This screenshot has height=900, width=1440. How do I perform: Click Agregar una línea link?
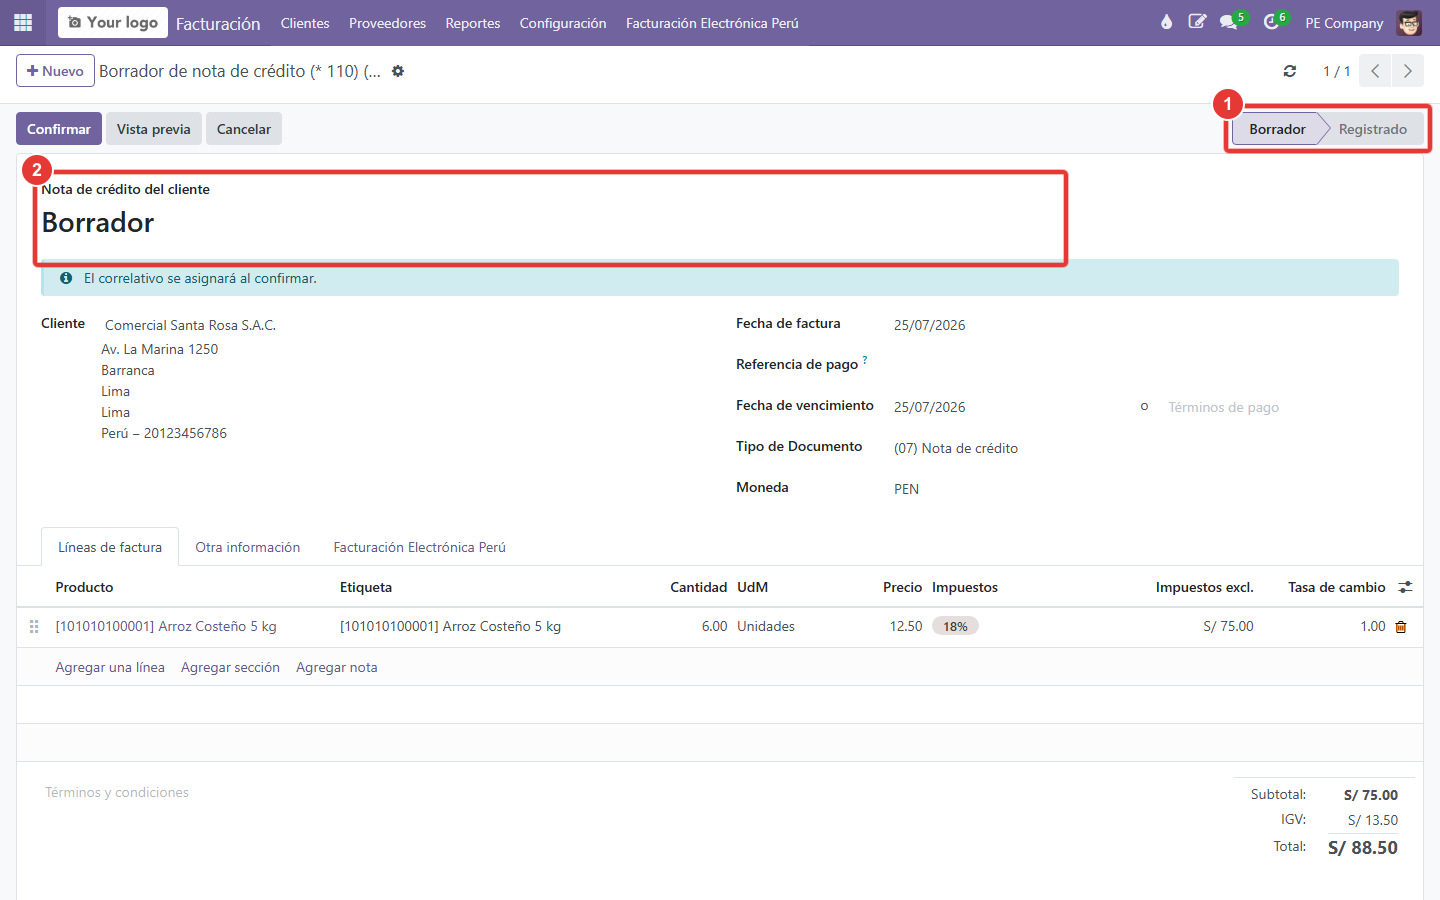click(110, 667)
